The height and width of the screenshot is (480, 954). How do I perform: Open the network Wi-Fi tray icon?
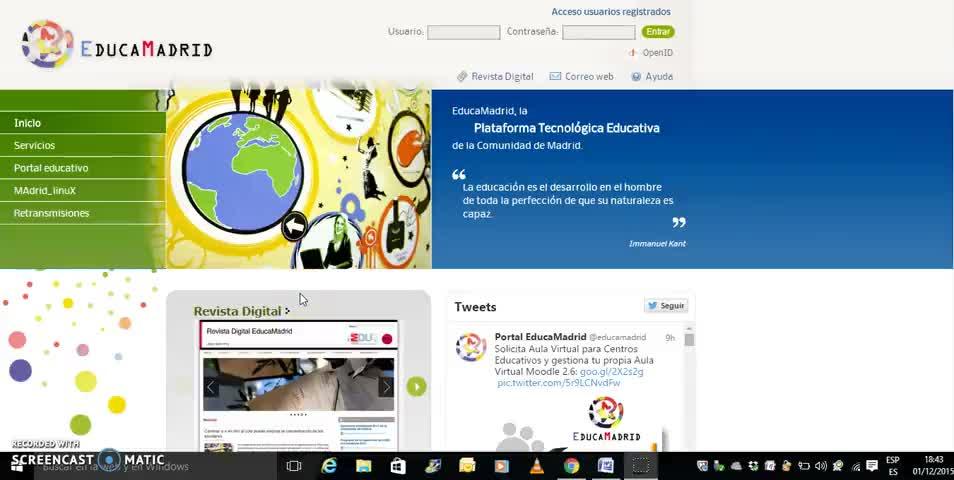pyautogui.click(x=856, y=467)
